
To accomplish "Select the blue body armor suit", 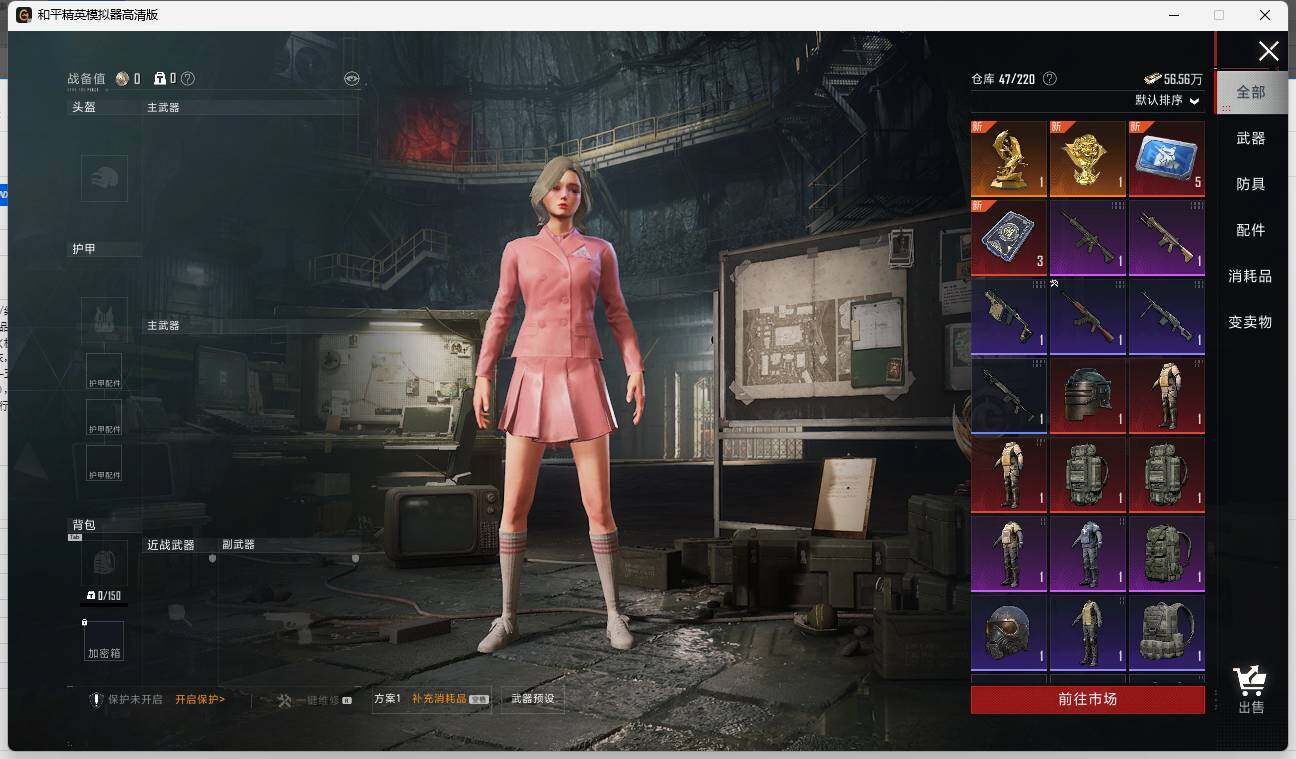I will coord(1087,554).
